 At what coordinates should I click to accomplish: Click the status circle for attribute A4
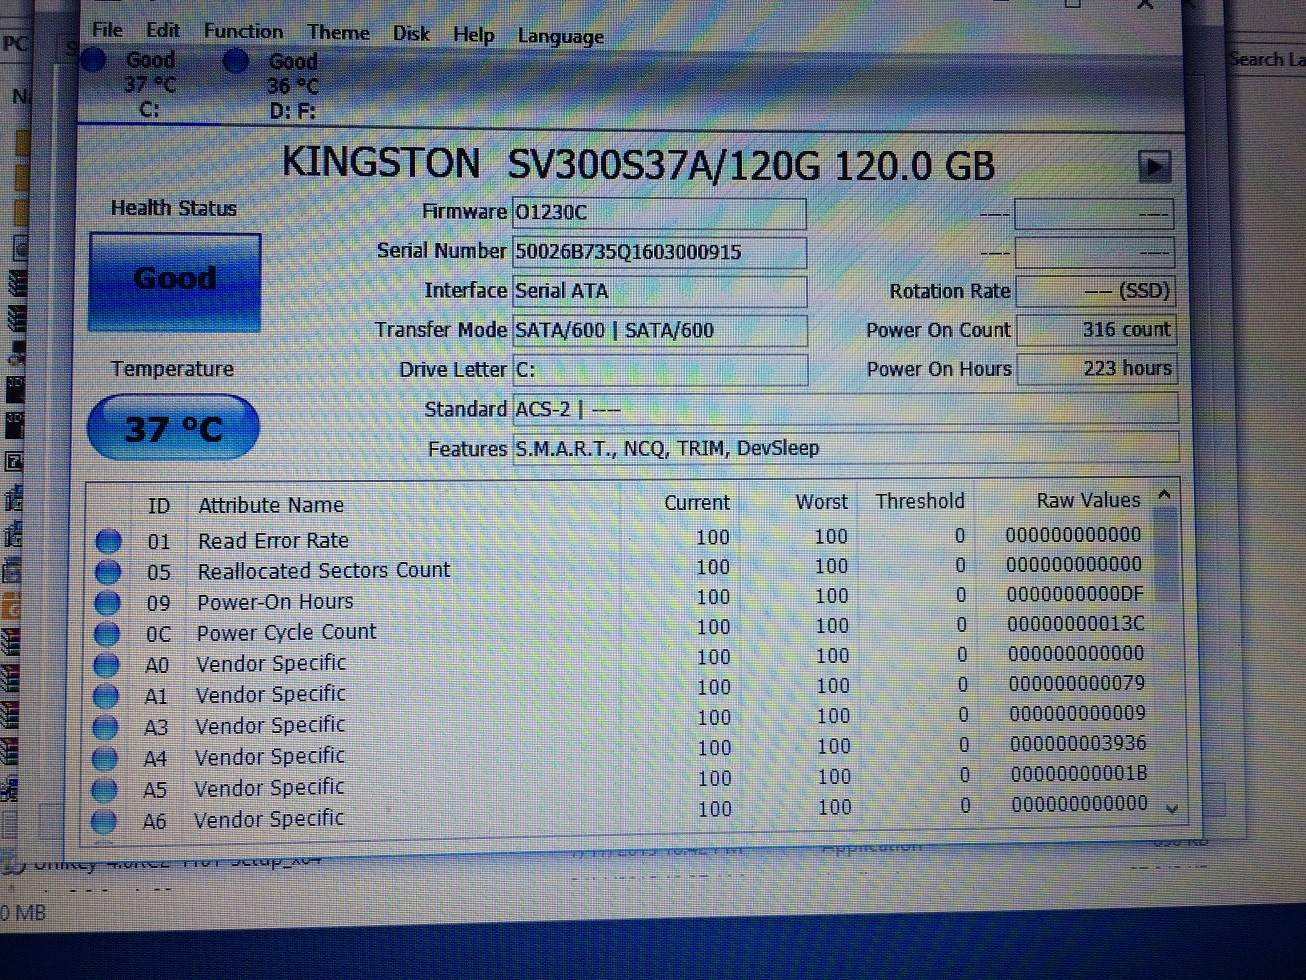pyautogui.click(x=104, y=759)
